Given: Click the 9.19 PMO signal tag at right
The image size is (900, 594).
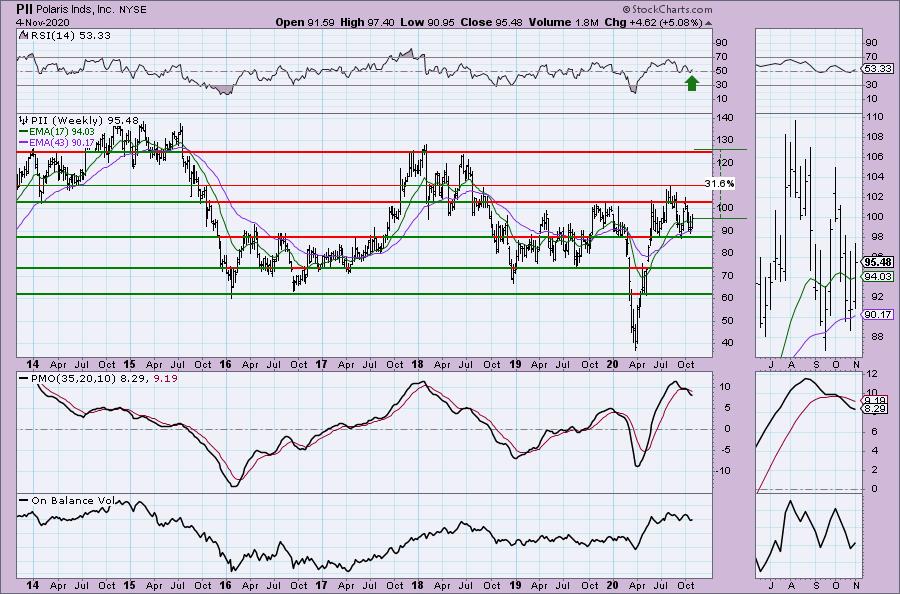Looking at the screenshot, I should coord(875,400).
